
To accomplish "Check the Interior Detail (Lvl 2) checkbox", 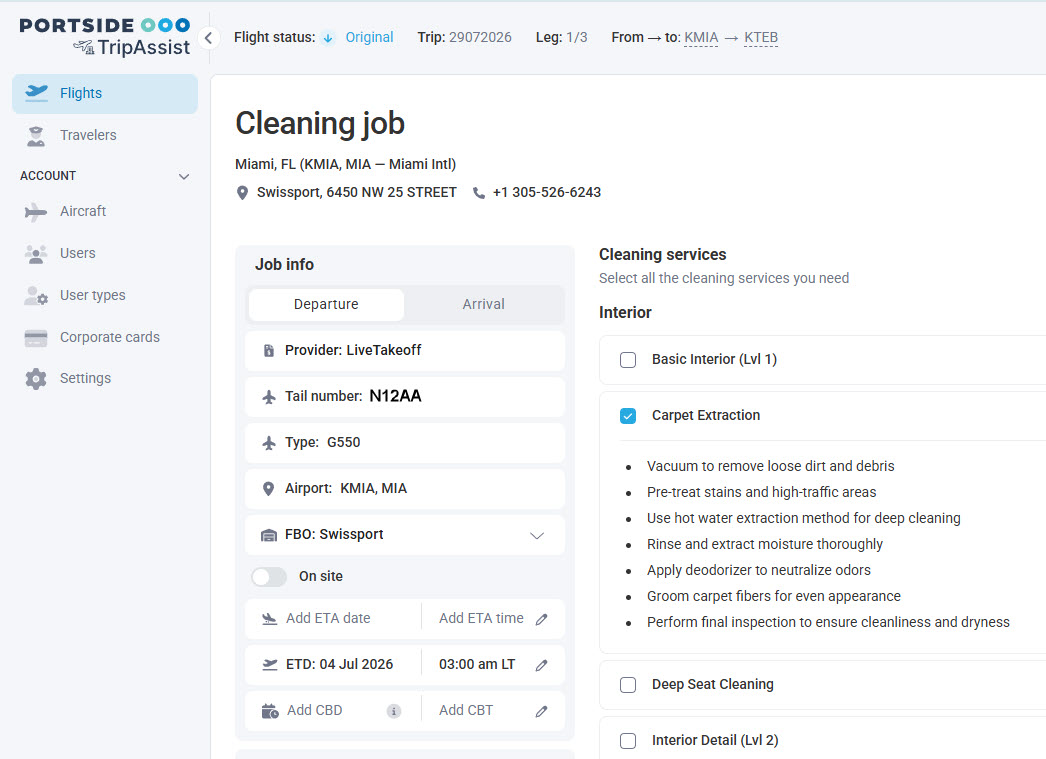I will pos(628,741).
